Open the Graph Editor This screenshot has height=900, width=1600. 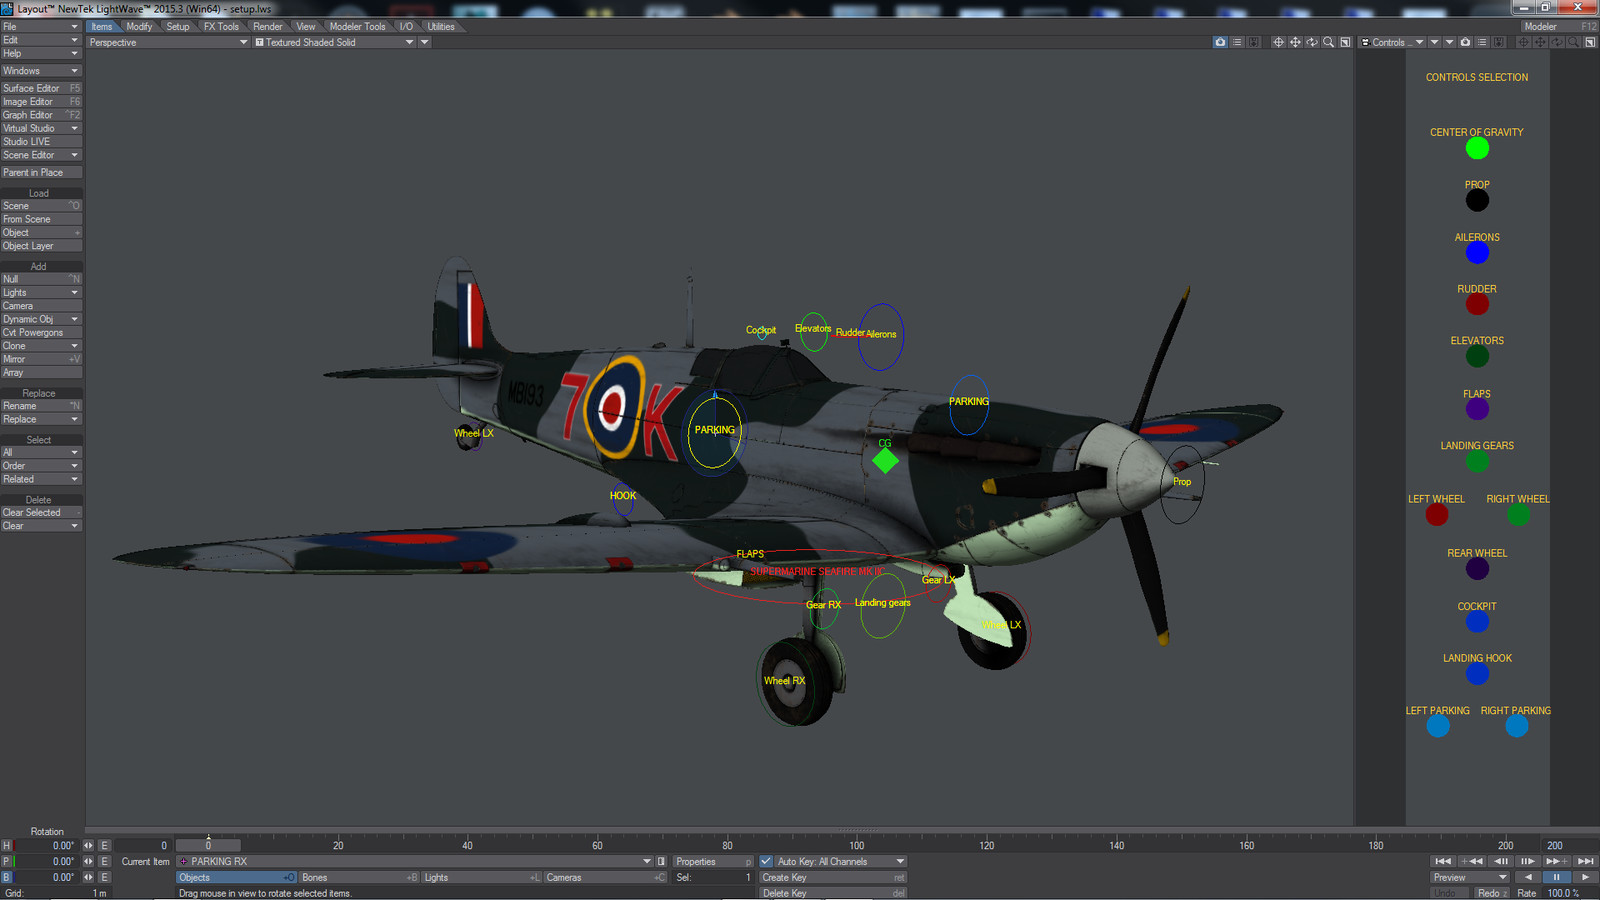(41, 115)
